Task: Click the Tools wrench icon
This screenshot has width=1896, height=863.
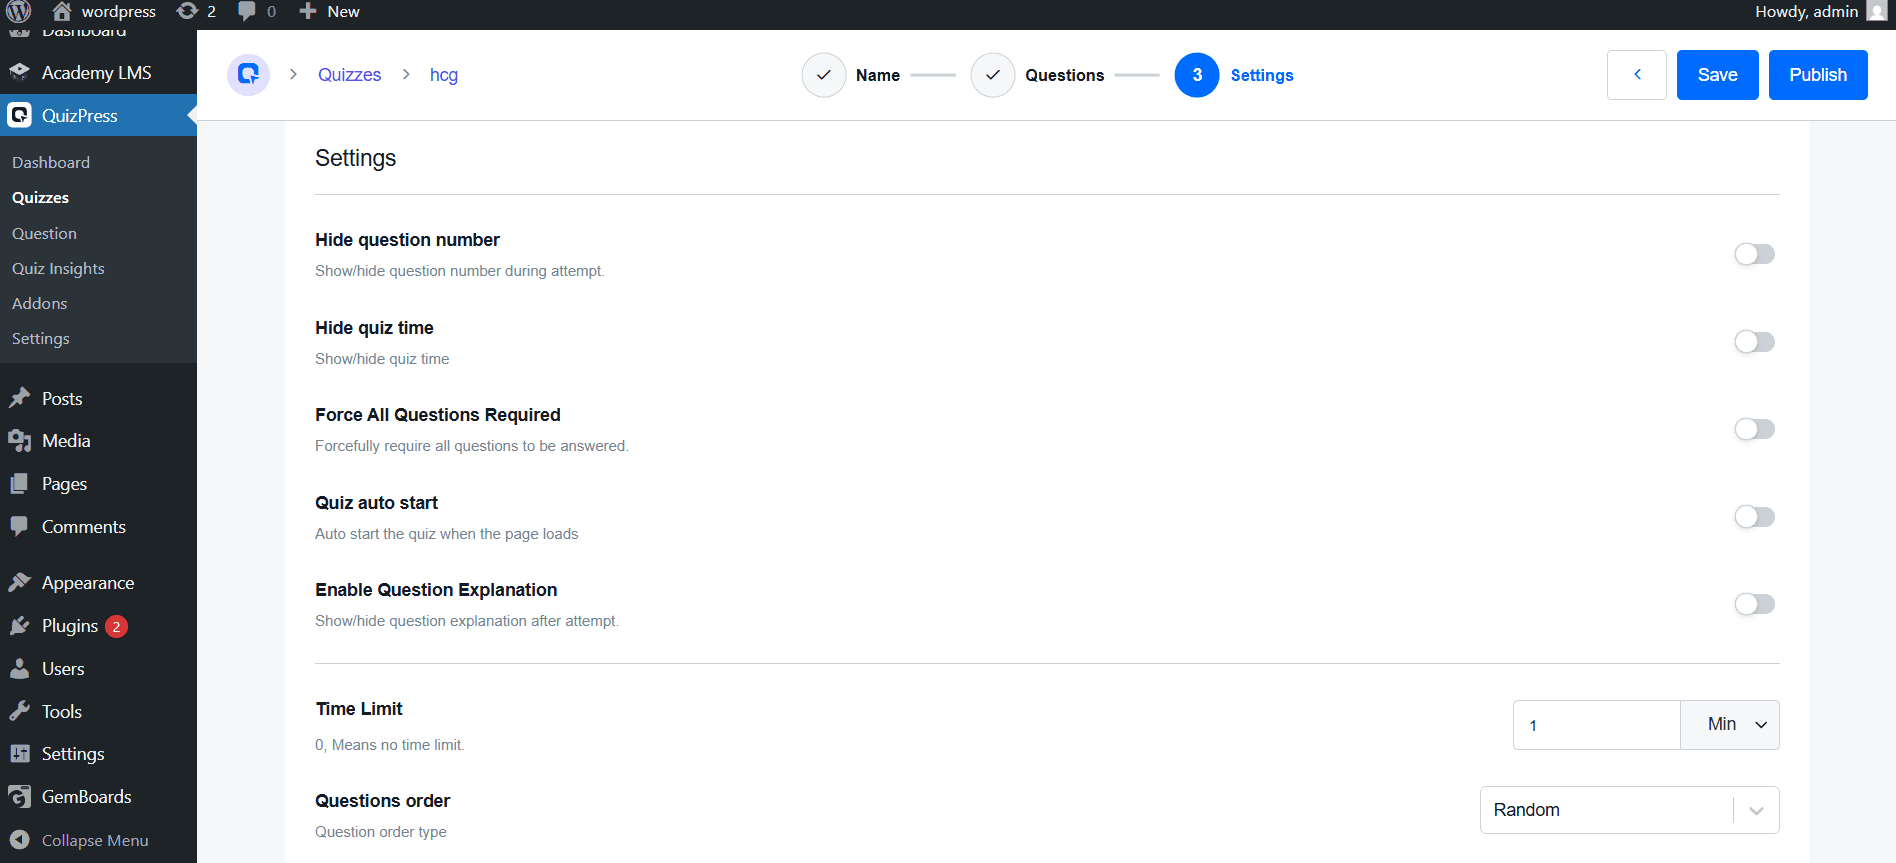Action: (20, 711)
